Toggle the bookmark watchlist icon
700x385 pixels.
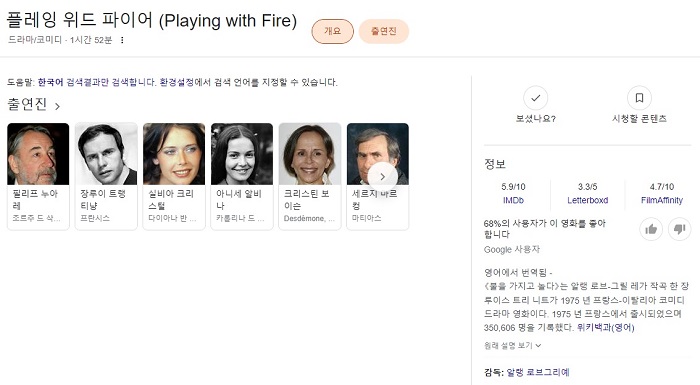[x=639, y=98]
